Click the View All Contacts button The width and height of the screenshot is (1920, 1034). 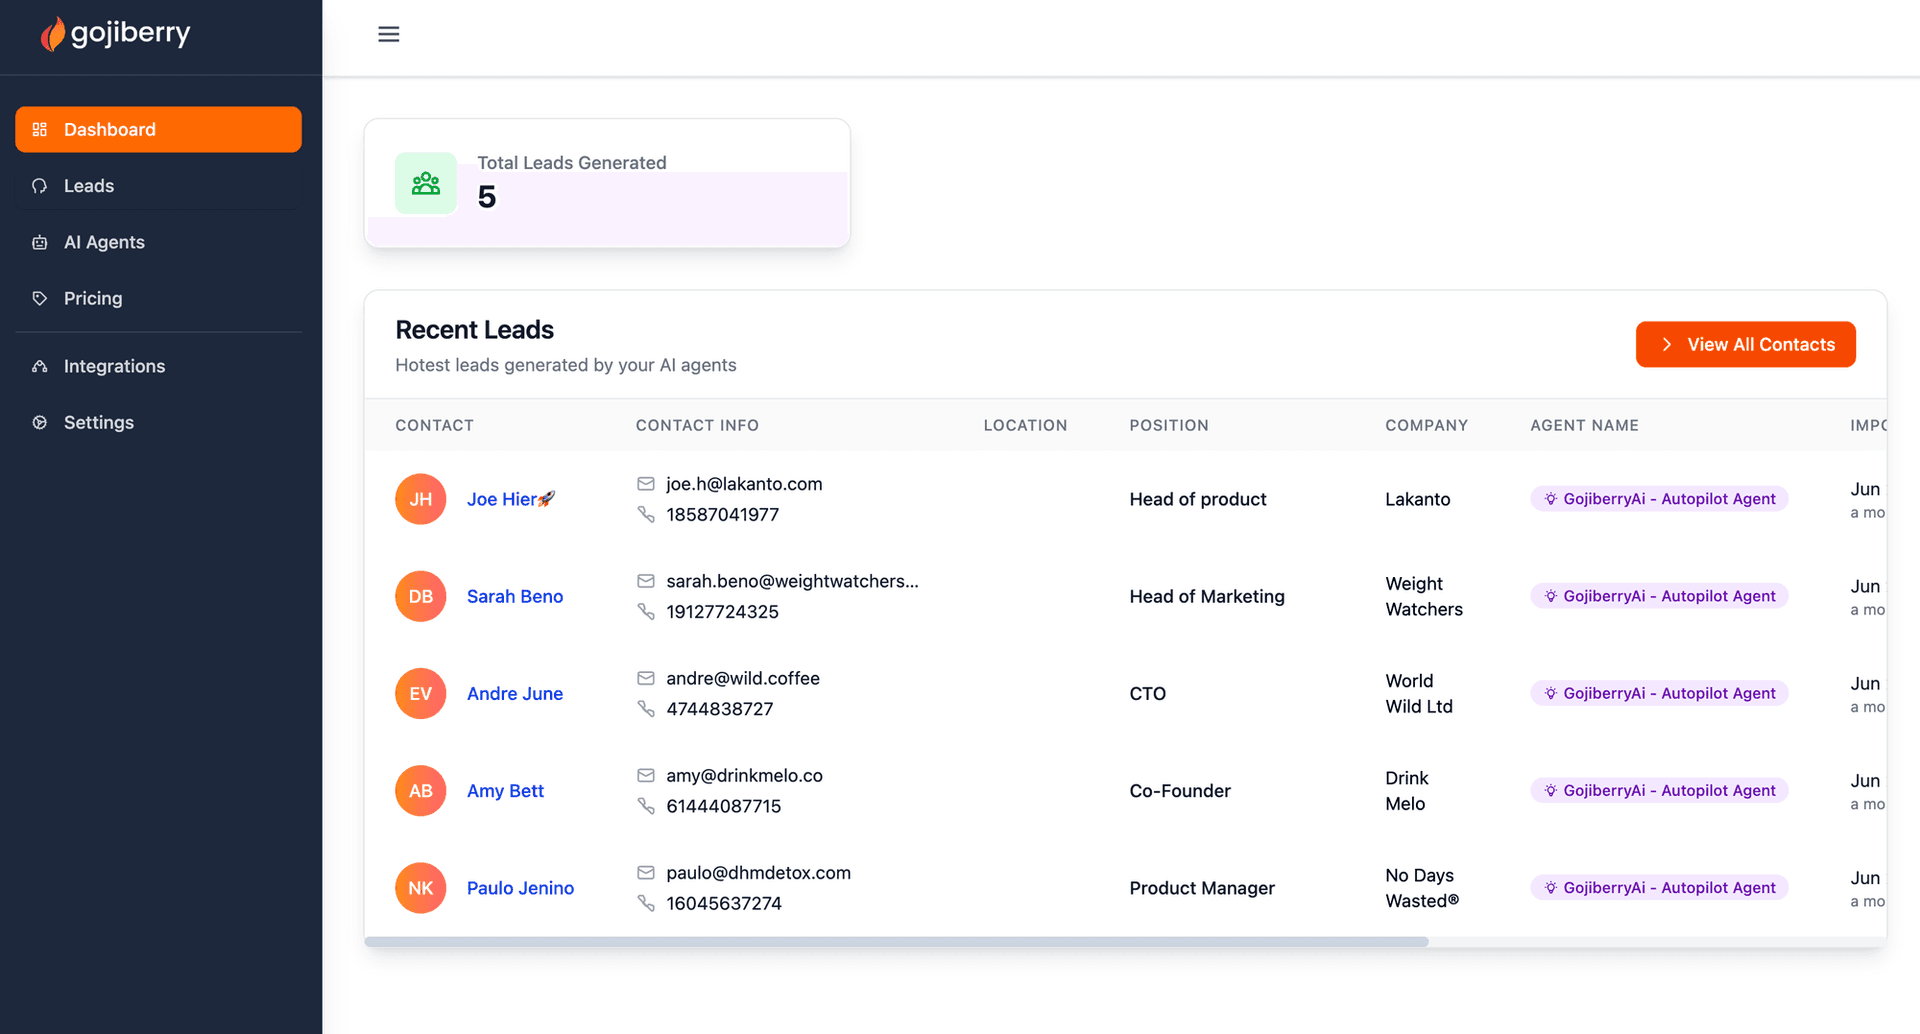[1745, 344]
